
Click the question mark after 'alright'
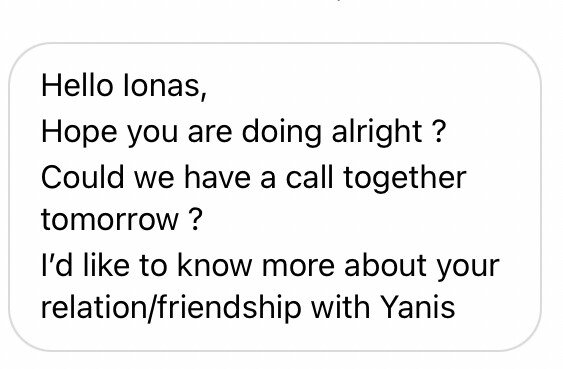439,131
